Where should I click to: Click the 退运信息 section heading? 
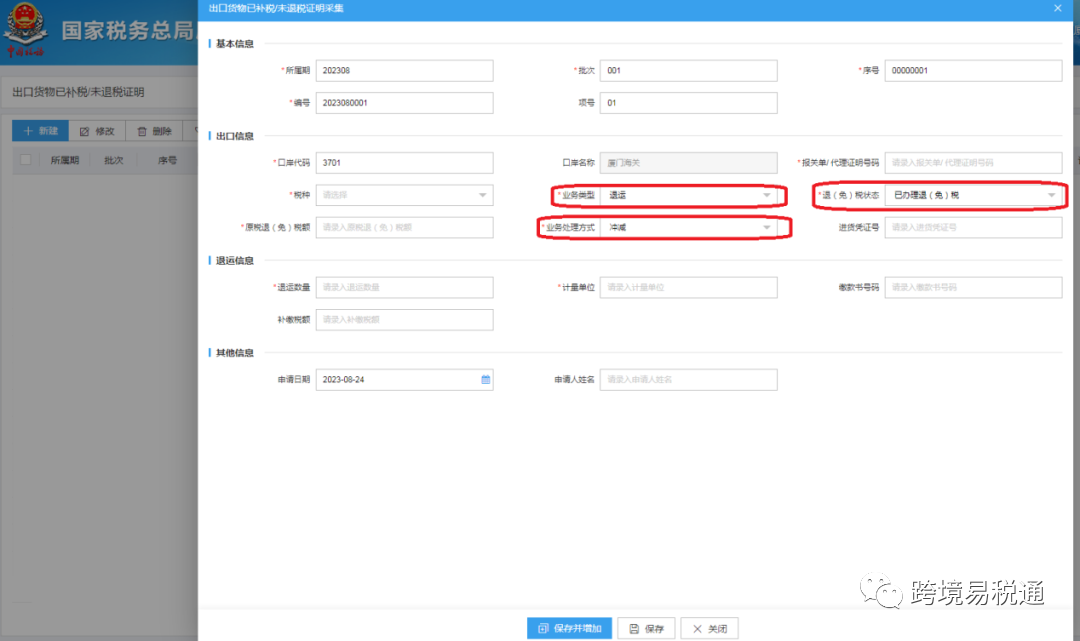[235, 260]
